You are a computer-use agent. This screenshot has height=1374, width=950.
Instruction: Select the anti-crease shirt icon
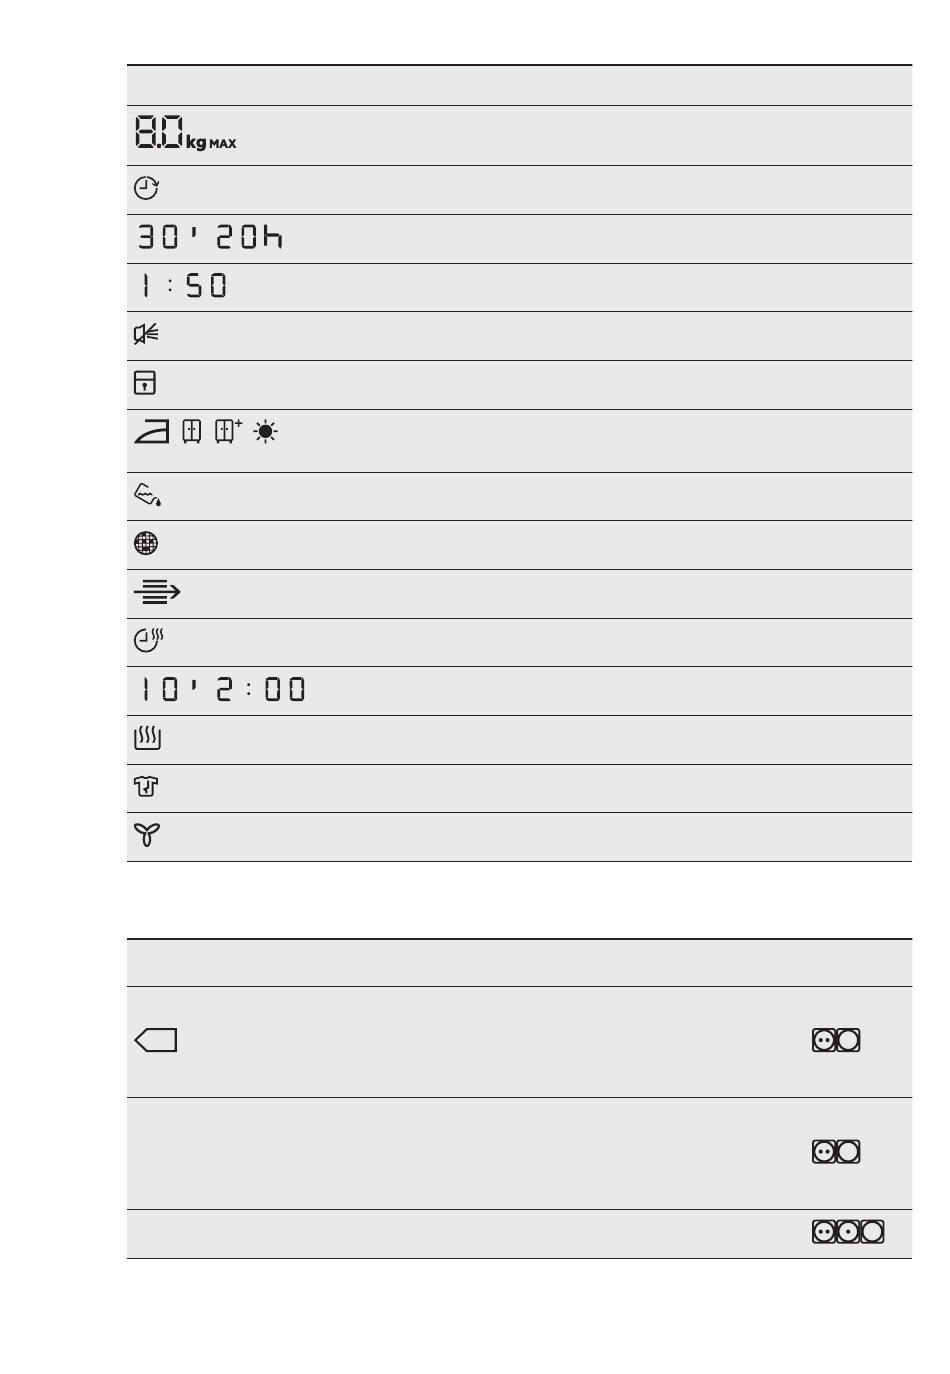click(x=146, y=787)
